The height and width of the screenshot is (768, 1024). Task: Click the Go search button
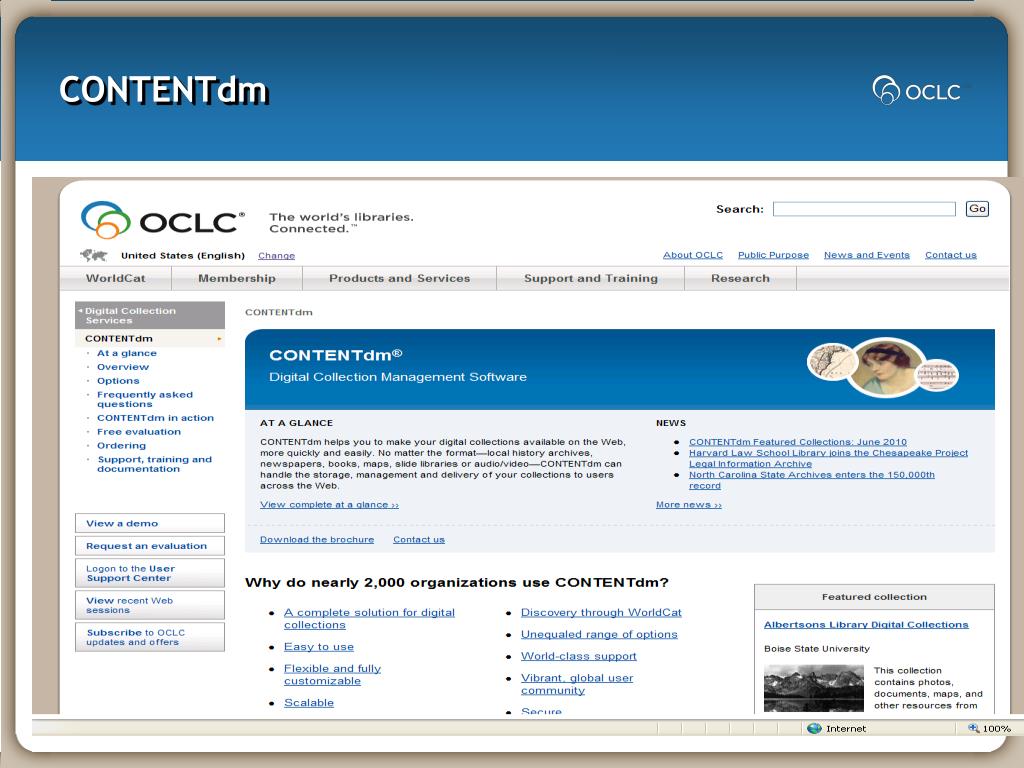click(x=977, y=209)
